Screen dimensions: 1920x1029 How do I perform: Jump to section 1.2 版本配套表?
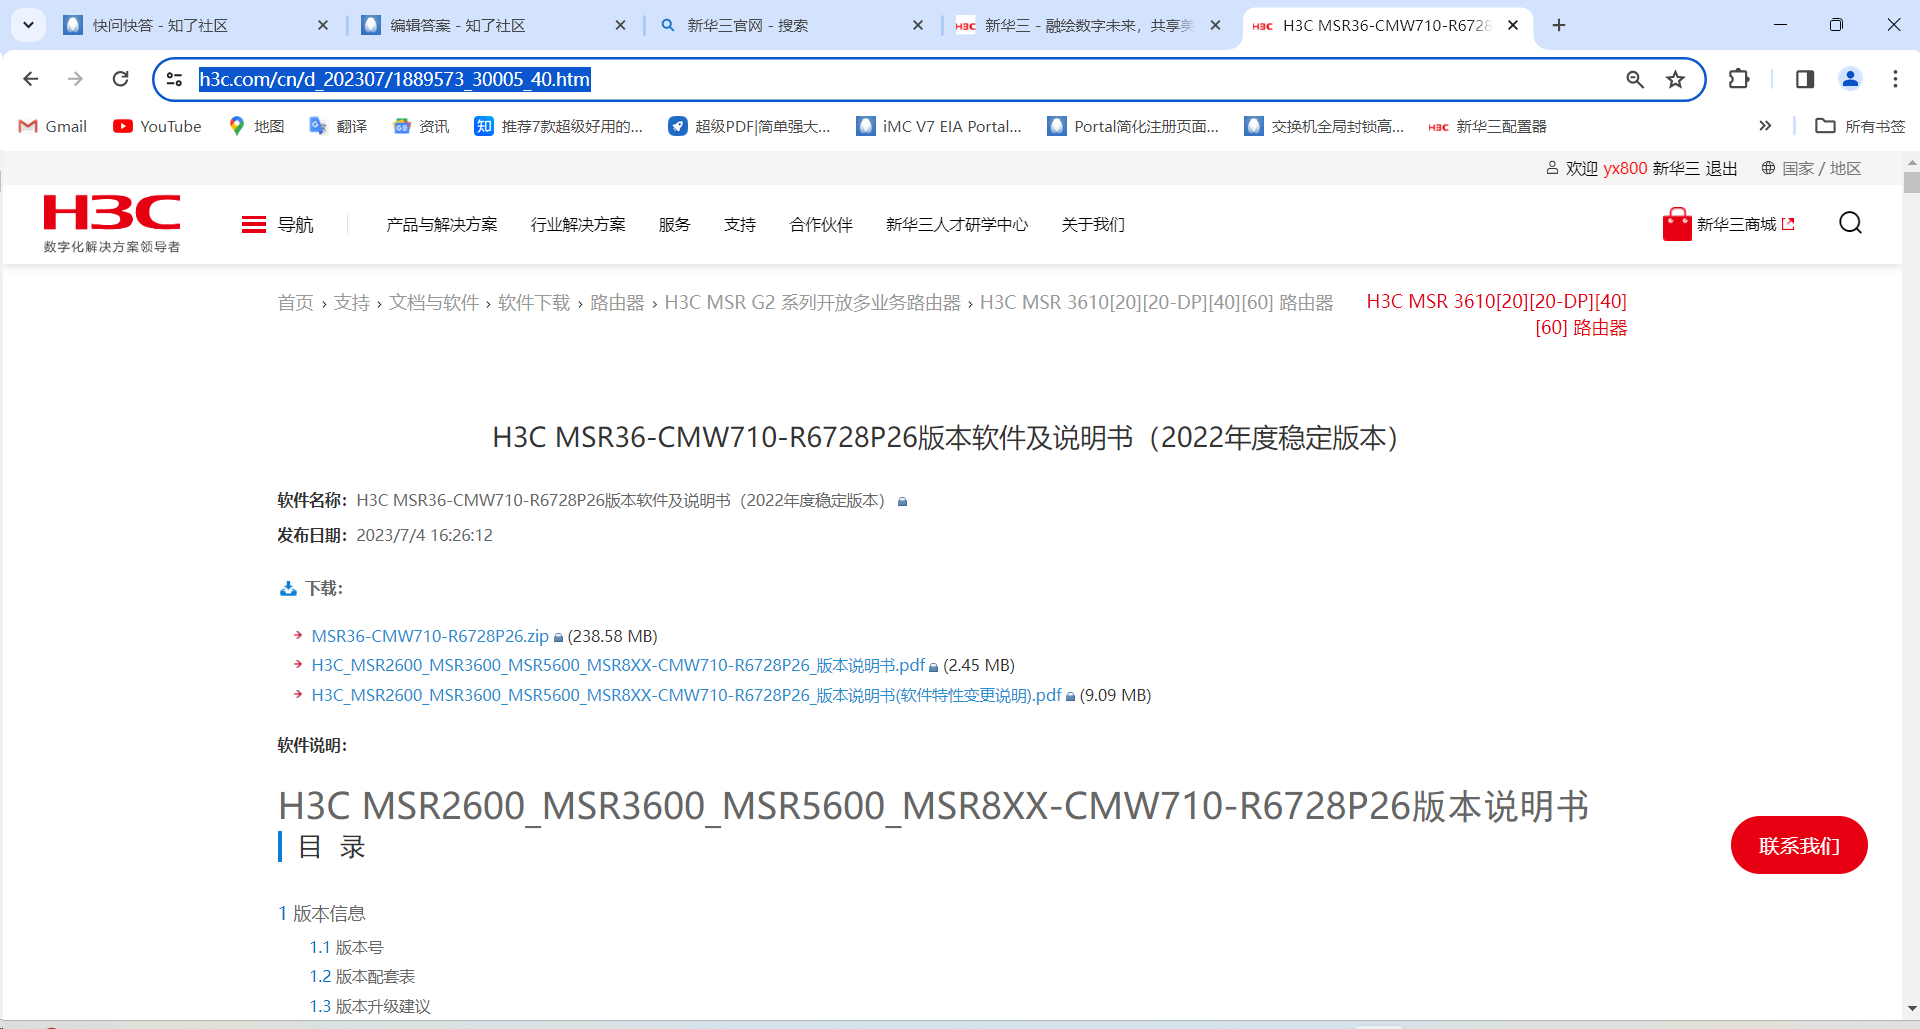pos(362,976)
